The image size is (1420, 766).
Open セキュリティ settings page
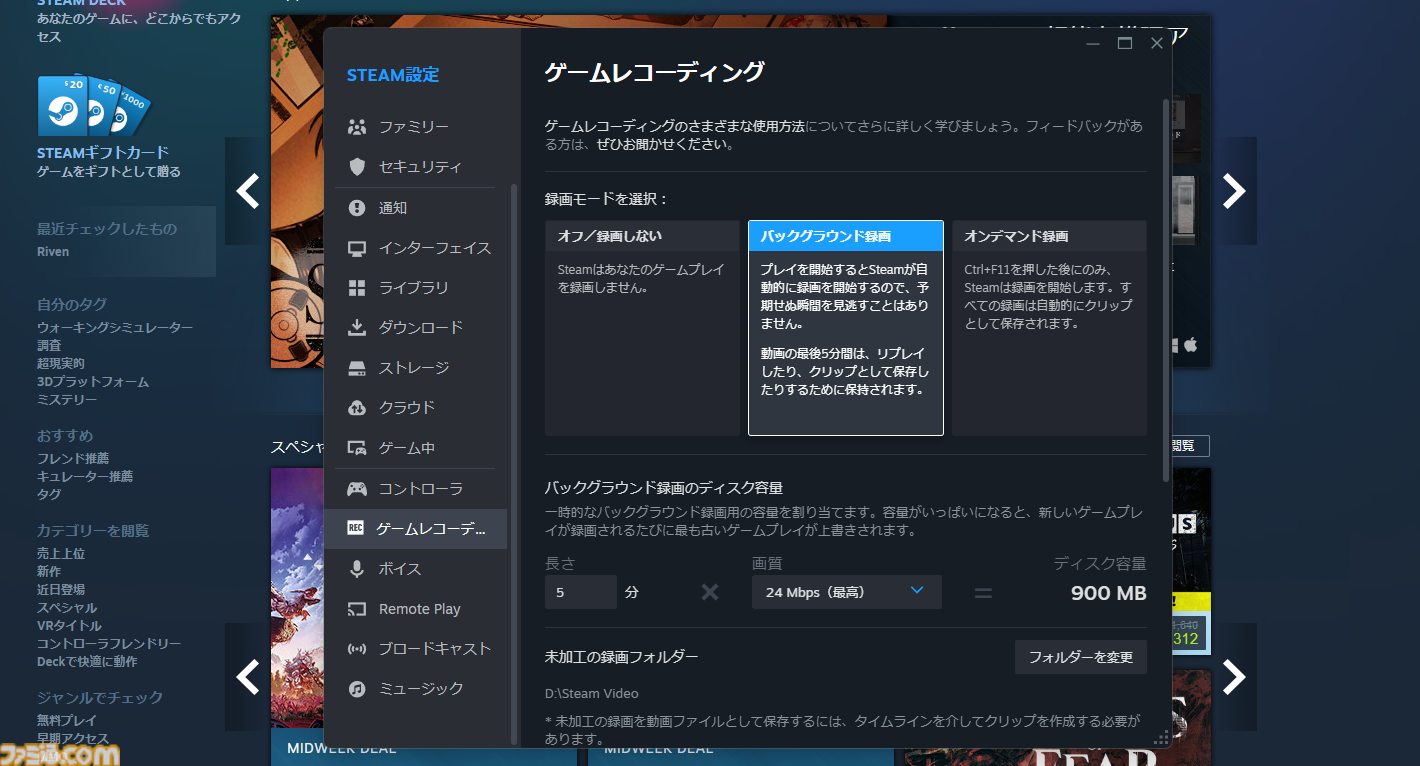tap(415, 167)
